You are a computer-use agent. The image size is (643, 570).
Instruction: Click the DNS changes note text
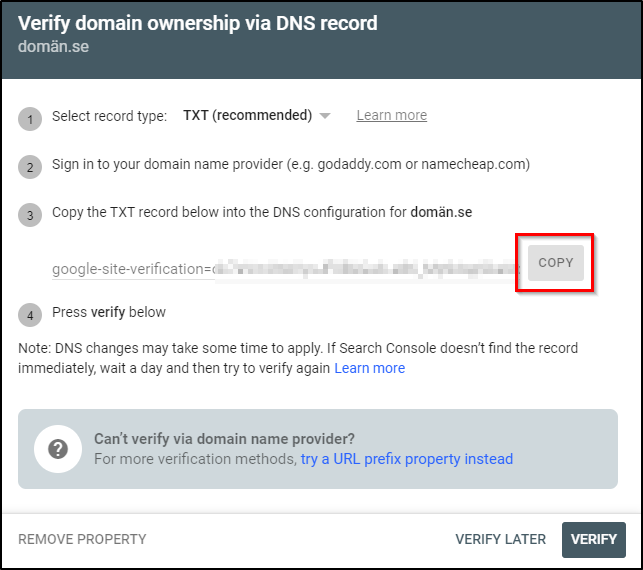pos(298,348)
